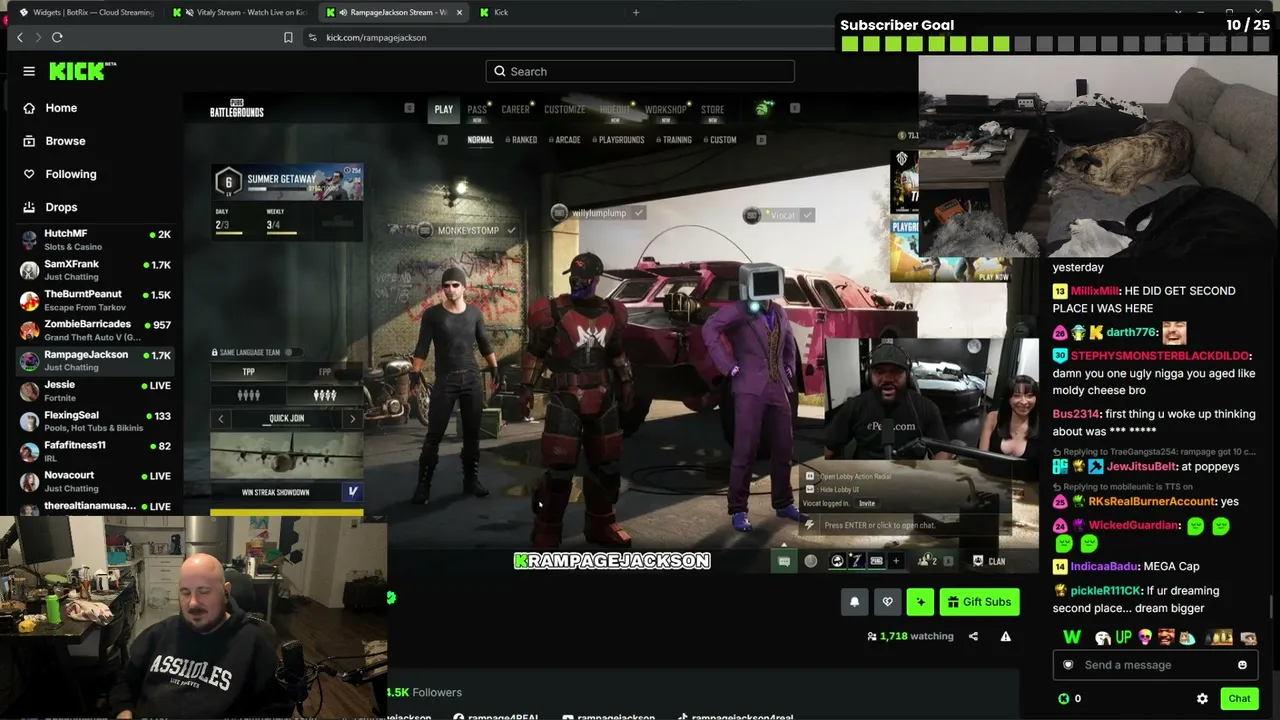The height and width of the screenshot is (720, 1280).
Task: Toggle Same Language Team option
Action: pos(291,352)
